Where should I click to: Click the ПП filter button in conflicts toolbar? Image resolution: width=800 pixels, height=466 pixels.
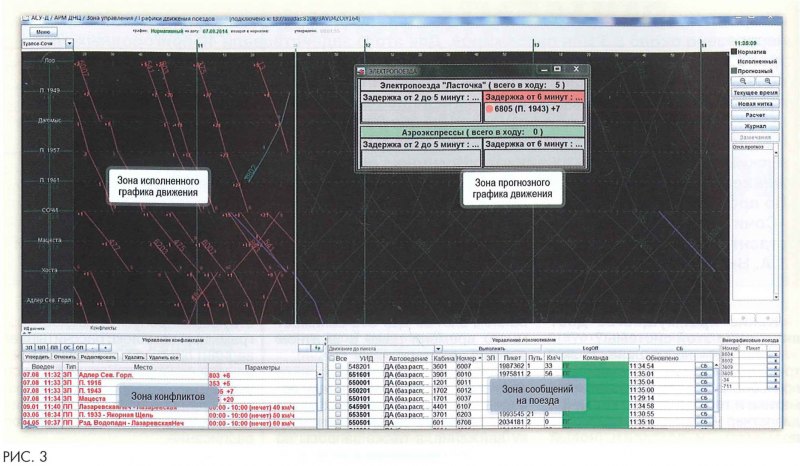(x=56, y=347)
